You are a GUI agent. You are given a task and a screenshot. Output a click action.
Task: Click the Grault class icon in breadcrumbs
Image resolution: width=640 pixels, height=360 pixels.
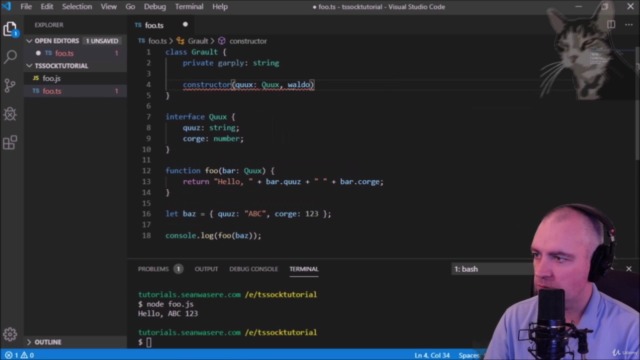(180, 41)
